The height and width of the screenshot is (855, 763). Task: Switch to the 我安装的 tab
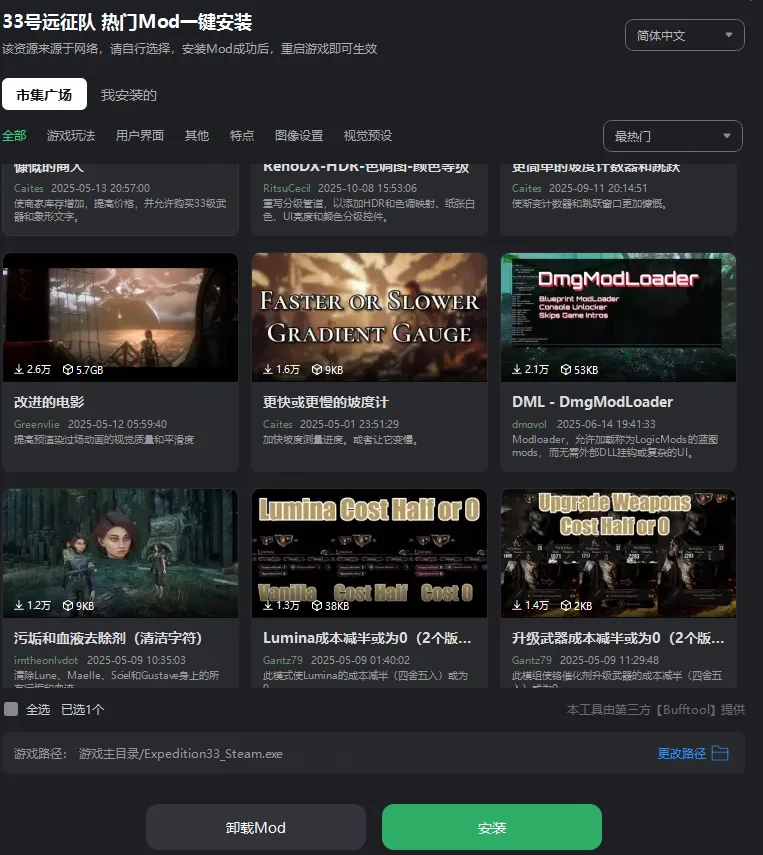129,95
